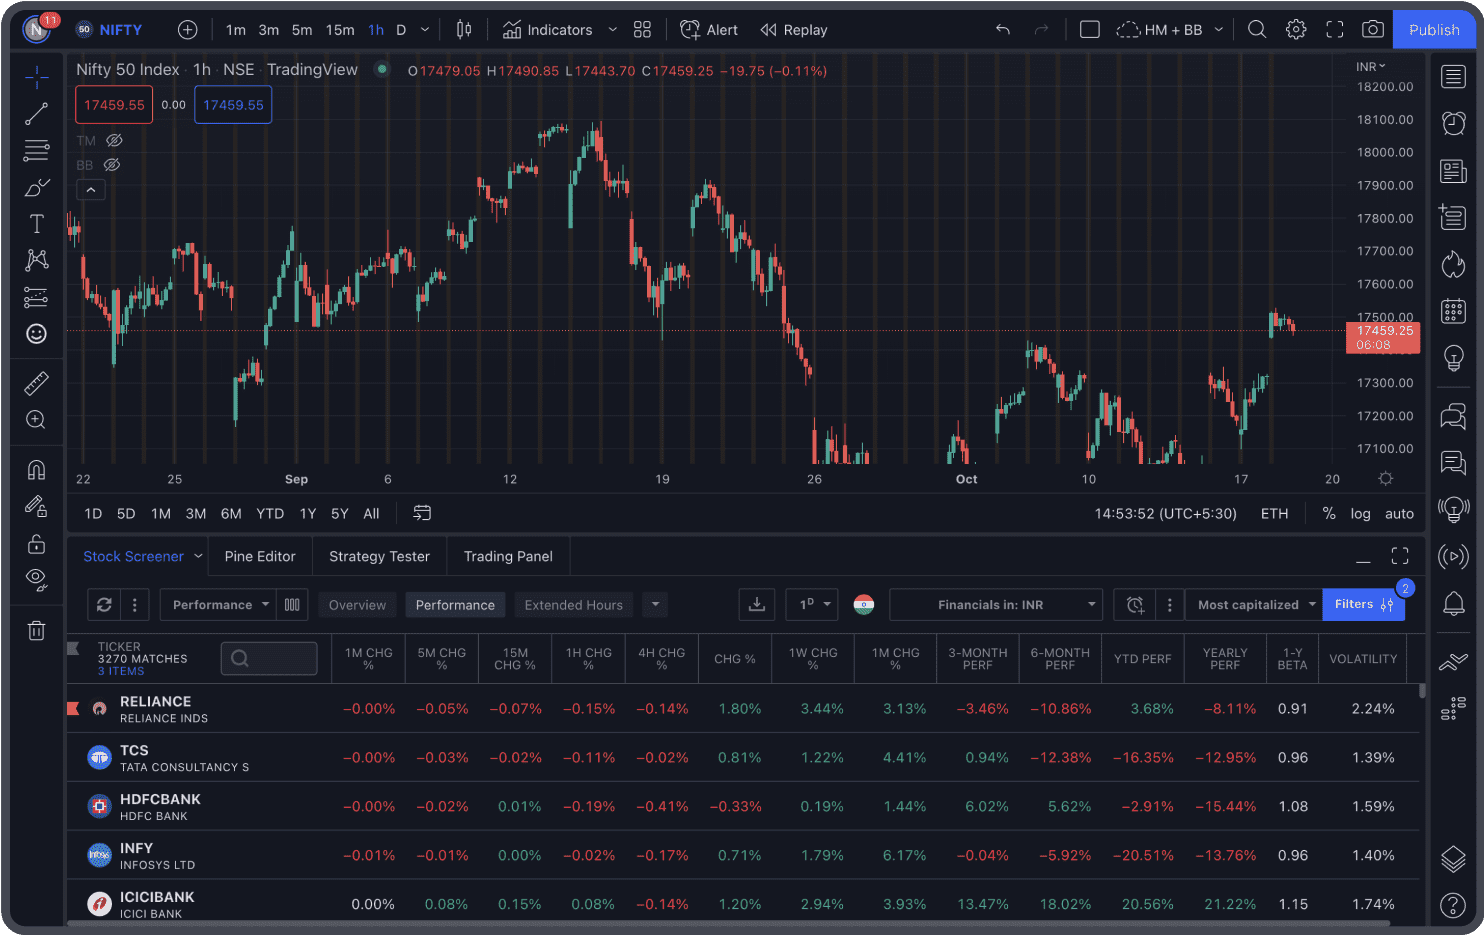Take a chart snapshot with camera icon
The height and width of the screenshot is (935, 1484).
tap(1373, 30)
